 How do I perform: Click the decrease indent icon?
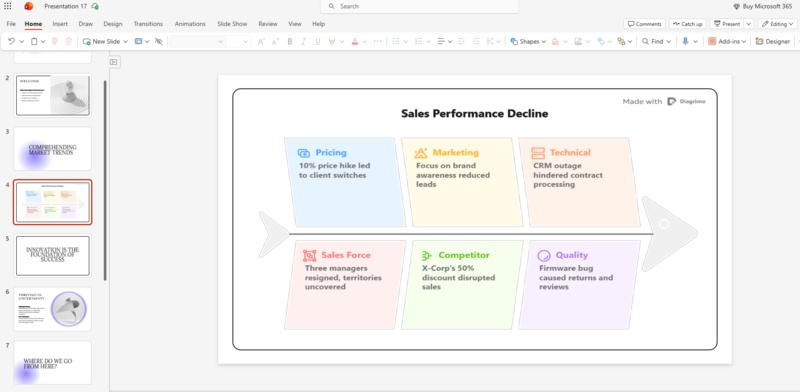[462, 41]
